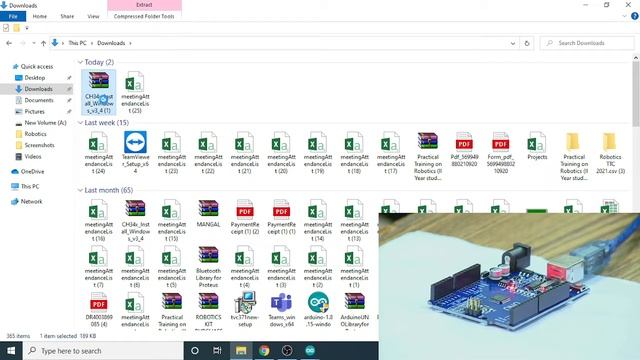Select Form_pdf_569949880210920 PDF file

pos(501,153)
